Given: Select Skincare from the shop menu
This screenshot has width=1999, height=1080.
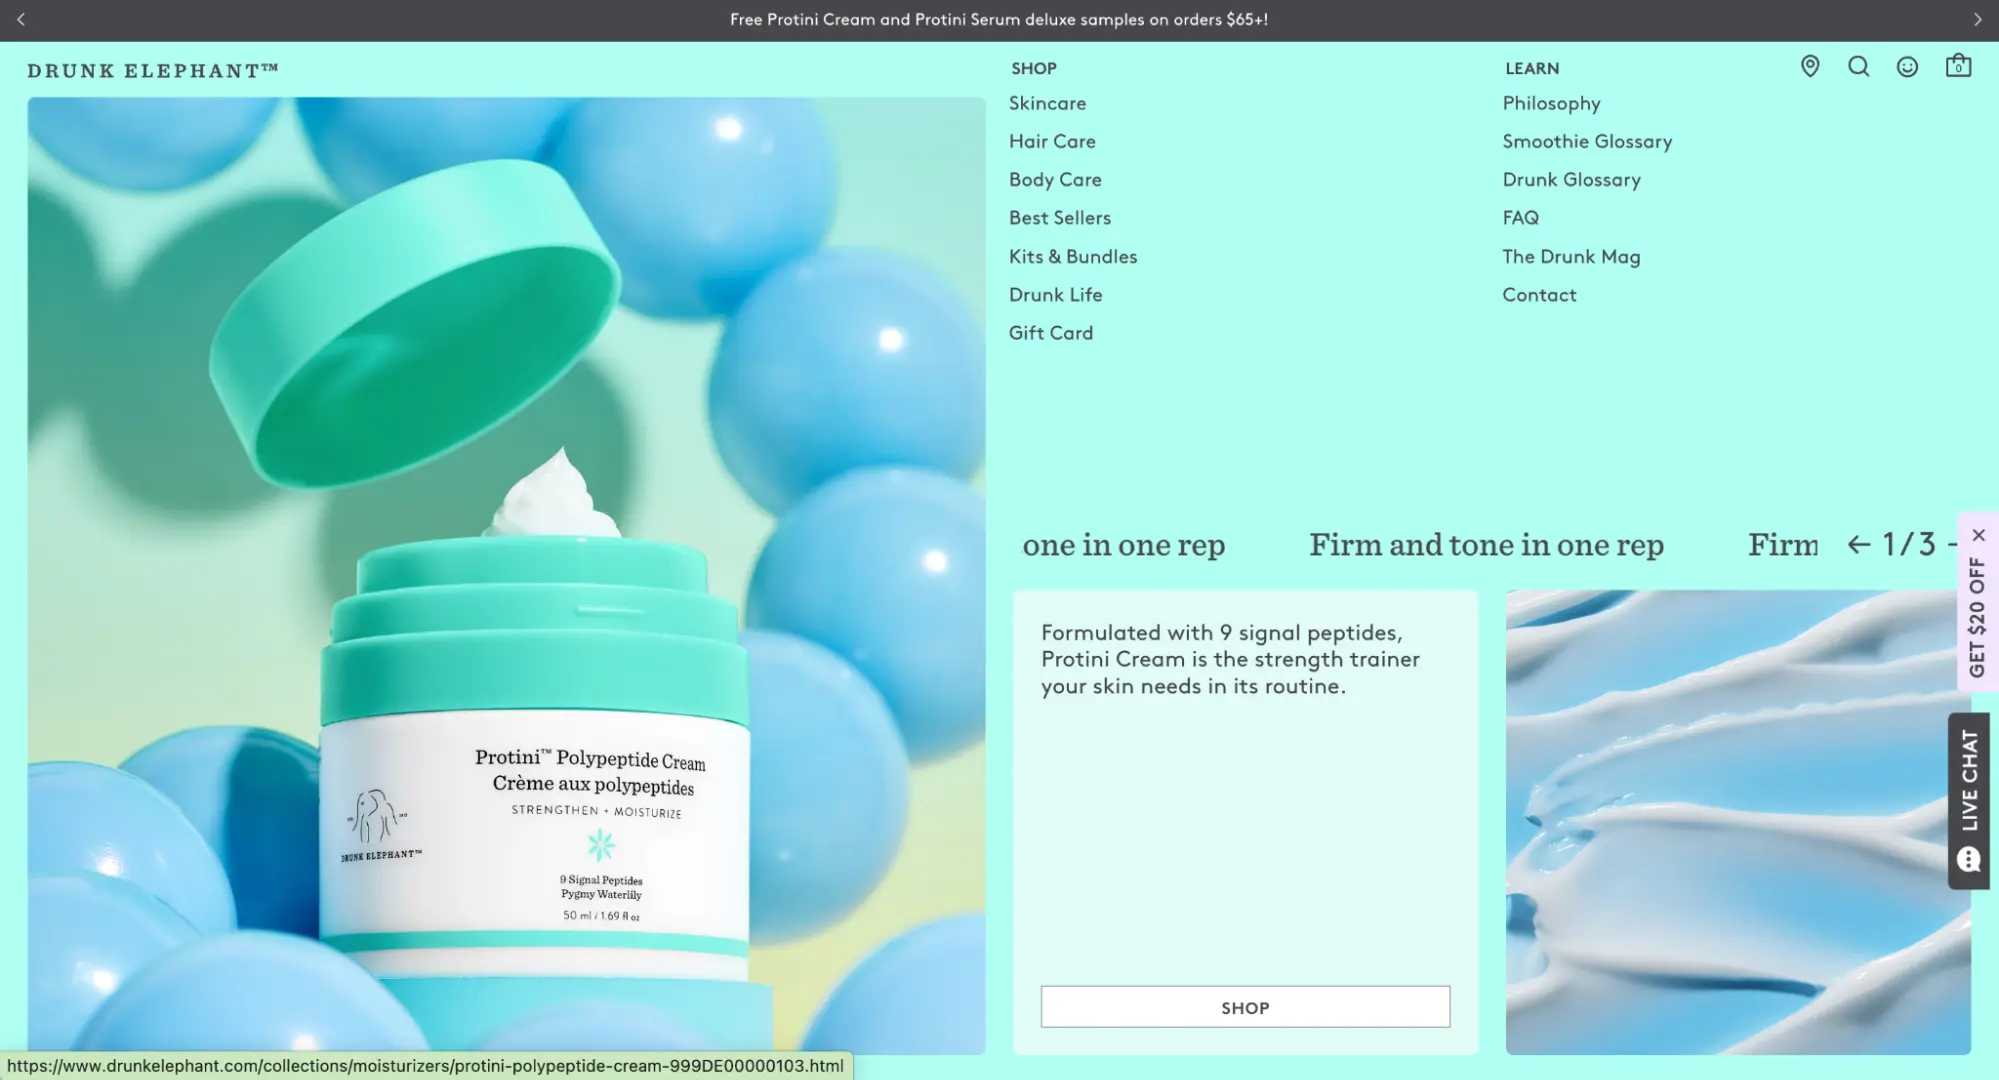Looking at the screenshot, I should [x=1047, y=104].
